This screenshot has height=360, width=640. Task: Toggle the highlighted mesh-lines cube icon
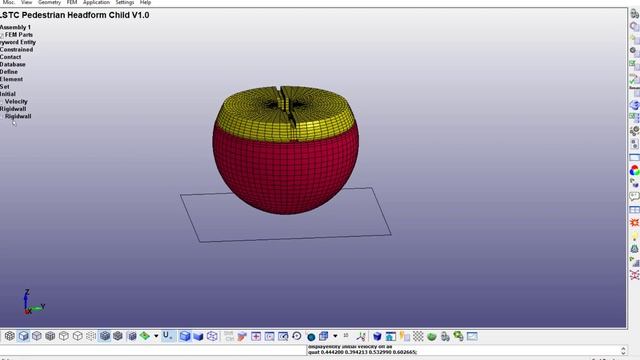click(104, 336)
